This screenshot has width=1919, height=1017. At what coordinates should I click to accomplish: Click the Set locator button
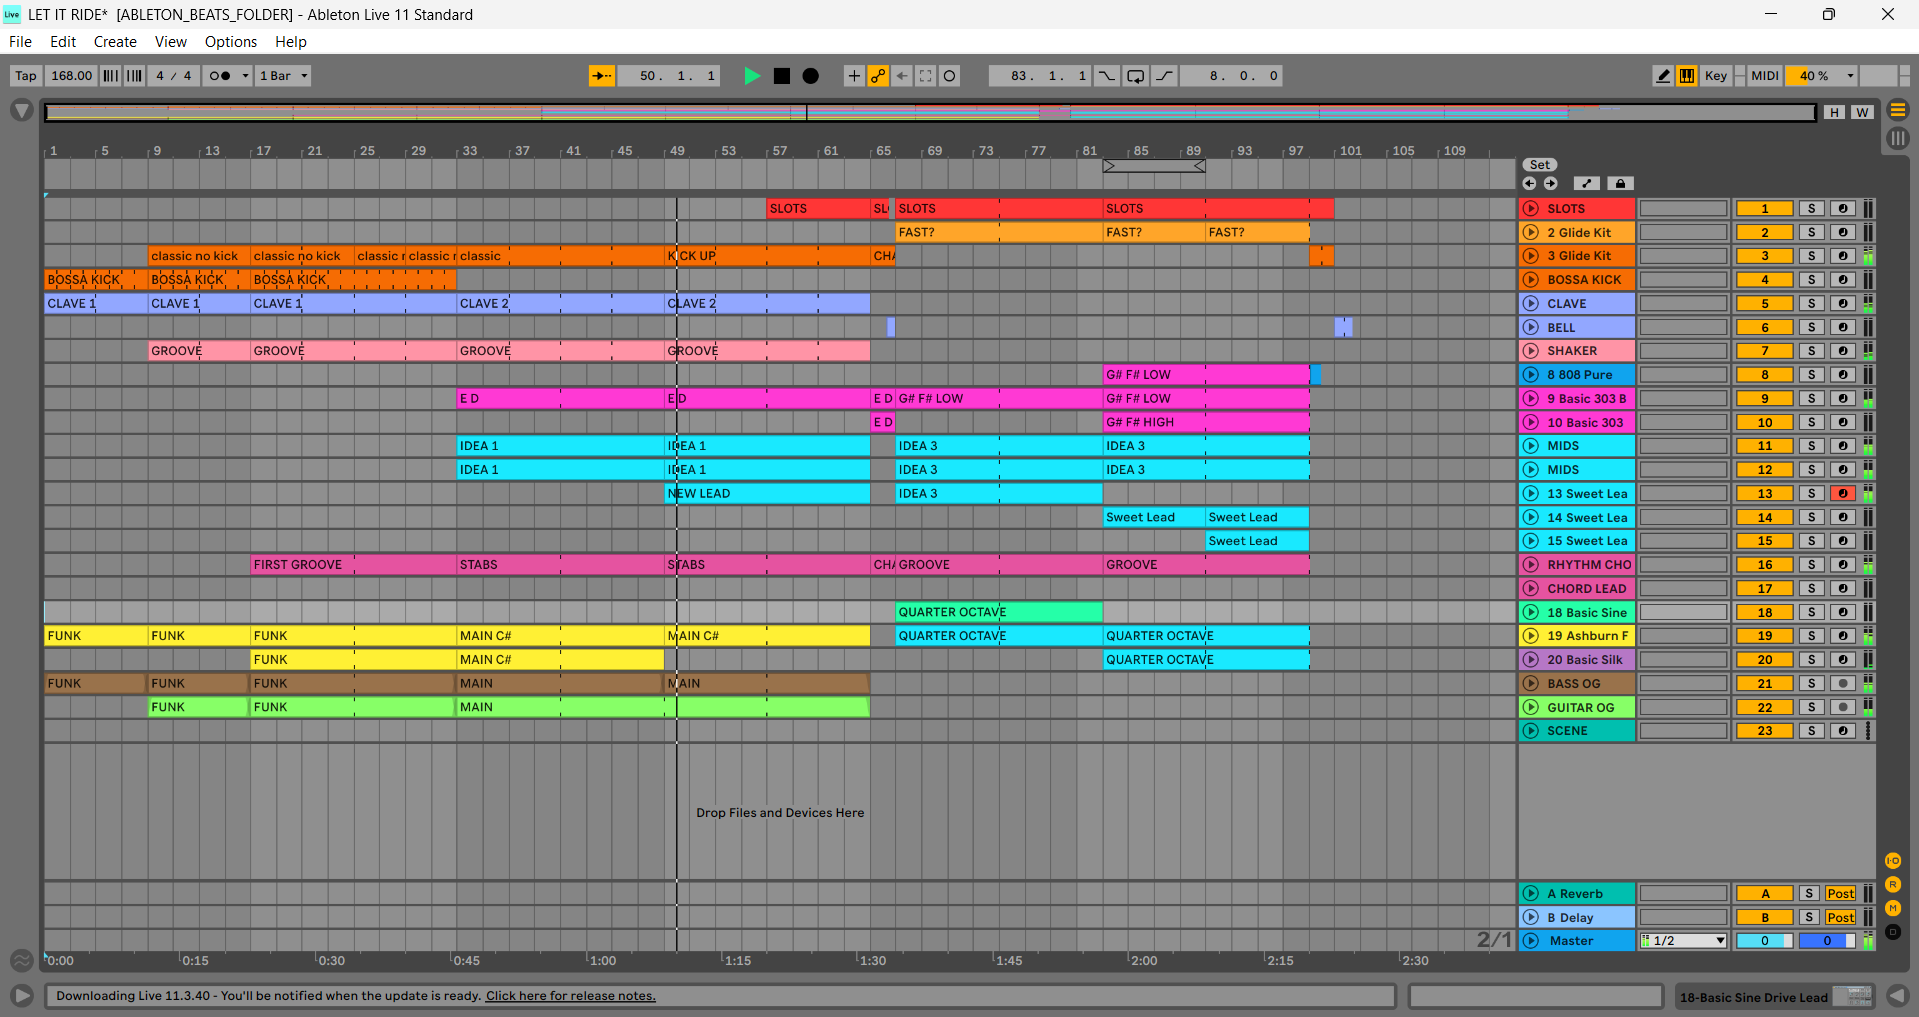click(x=1540, y=165)
